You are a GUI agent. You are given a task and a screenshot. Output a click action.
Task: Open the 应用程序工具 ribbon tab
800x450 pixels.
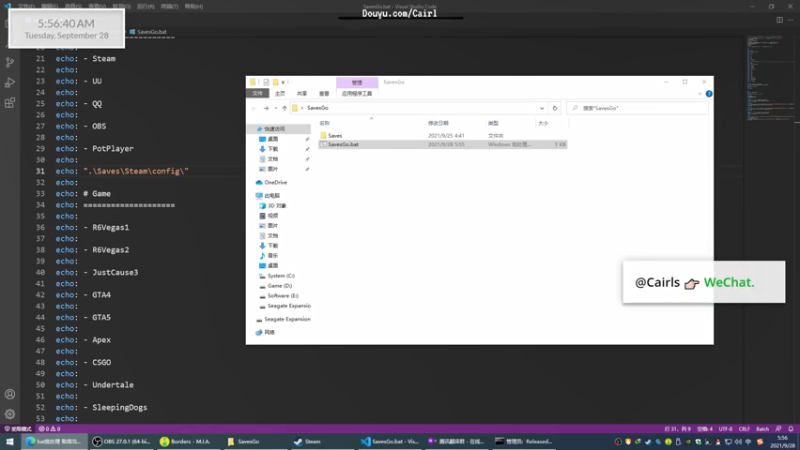[x=357, y=94]
